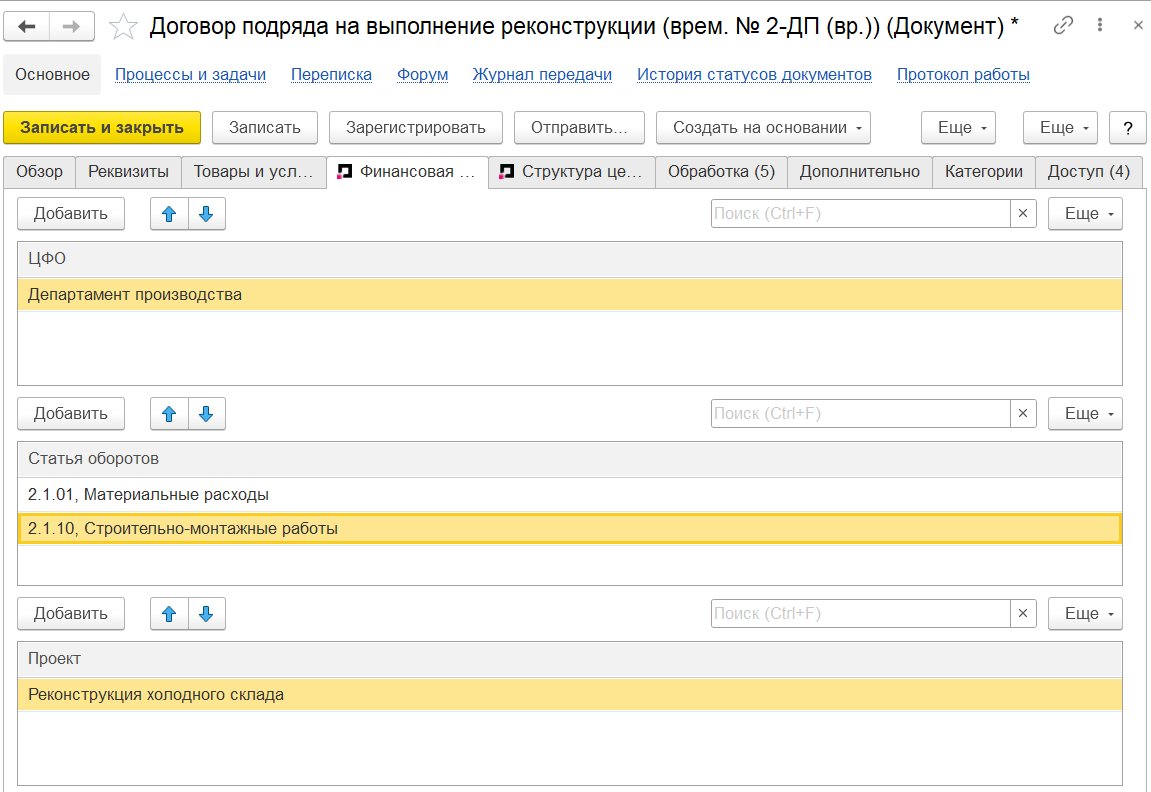Open the Дополнительно tab
This screenshot has height=792, width=1151.
click(x=860, y=172)
